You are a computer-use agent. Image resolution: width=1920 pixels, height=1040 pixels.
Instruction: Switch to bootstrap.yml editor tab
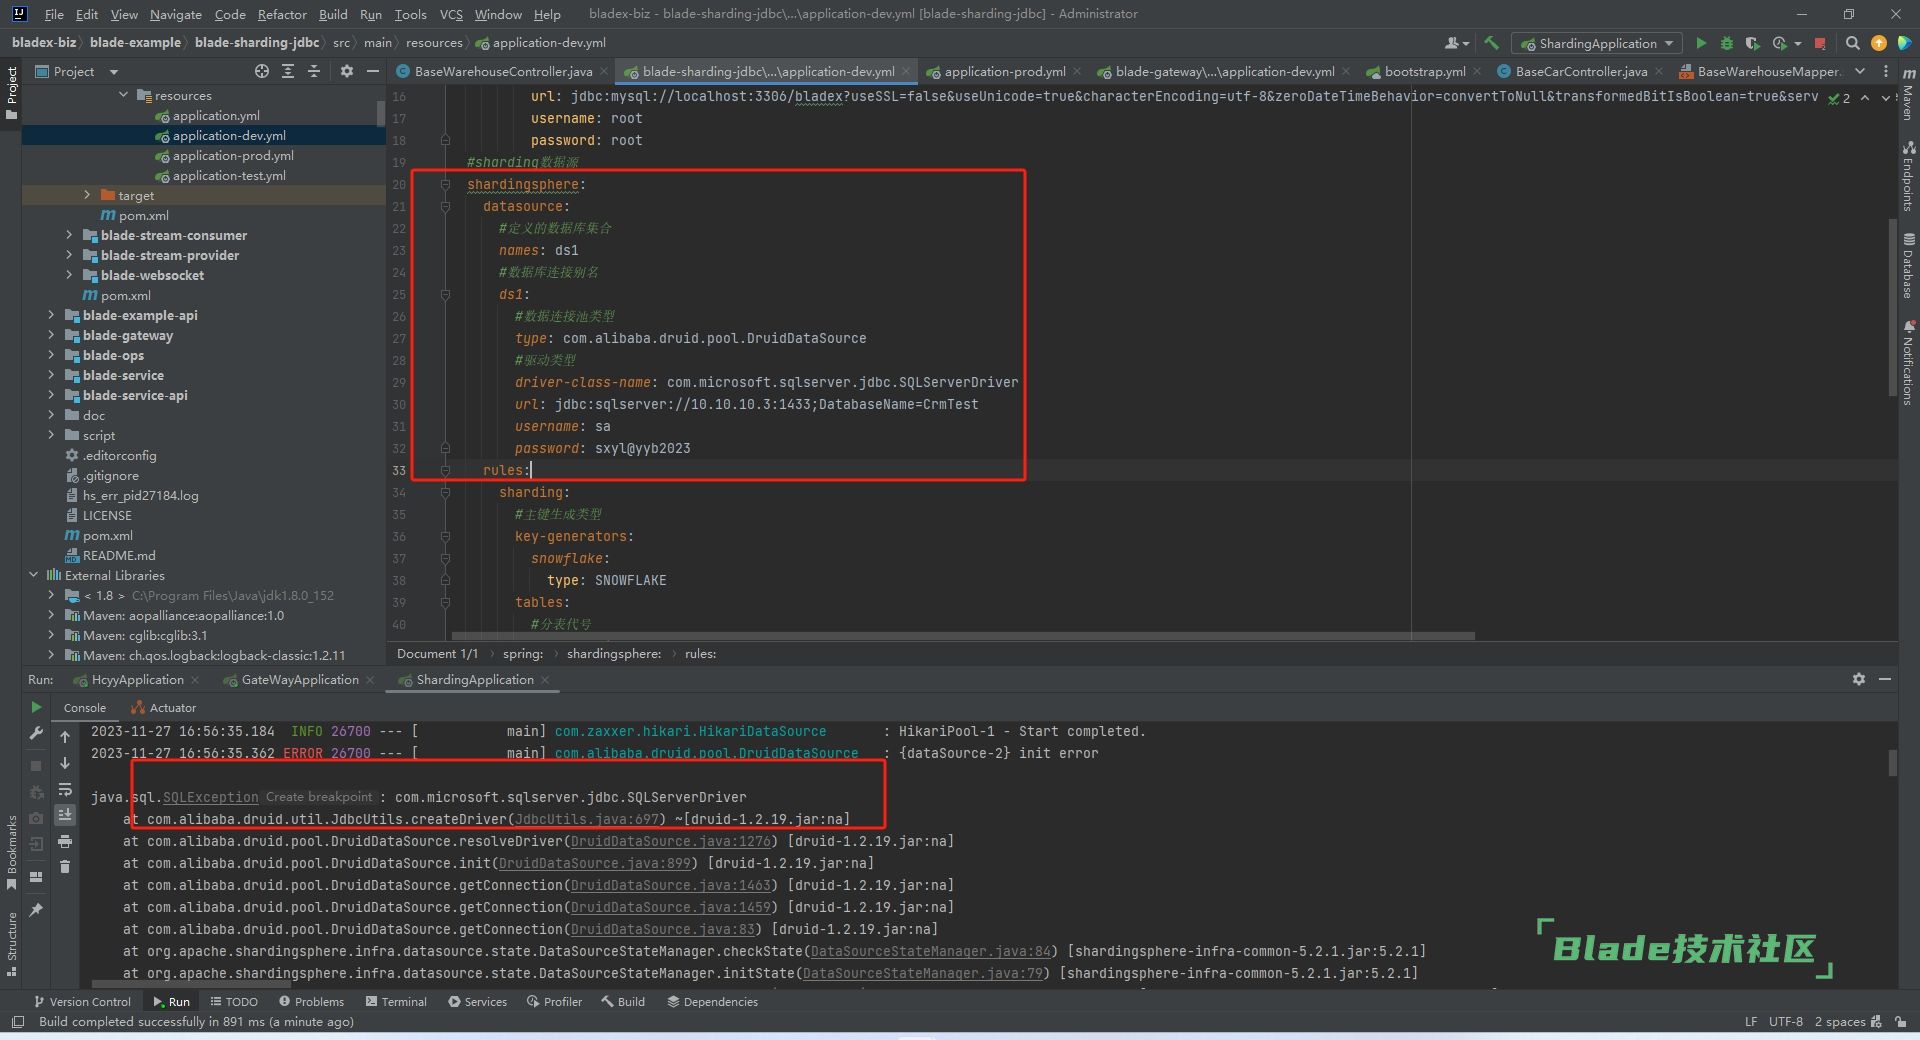pyautogui.click(x=1425, y=71)
